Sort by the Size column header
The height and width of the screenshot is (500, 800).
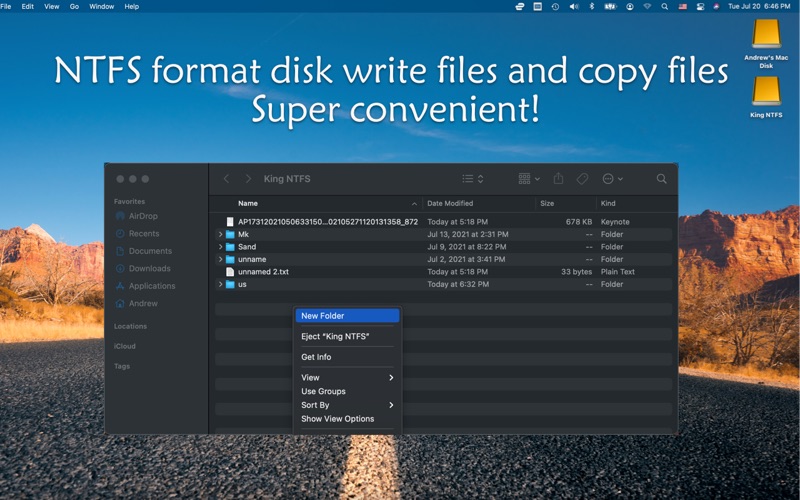pos(547,203)
